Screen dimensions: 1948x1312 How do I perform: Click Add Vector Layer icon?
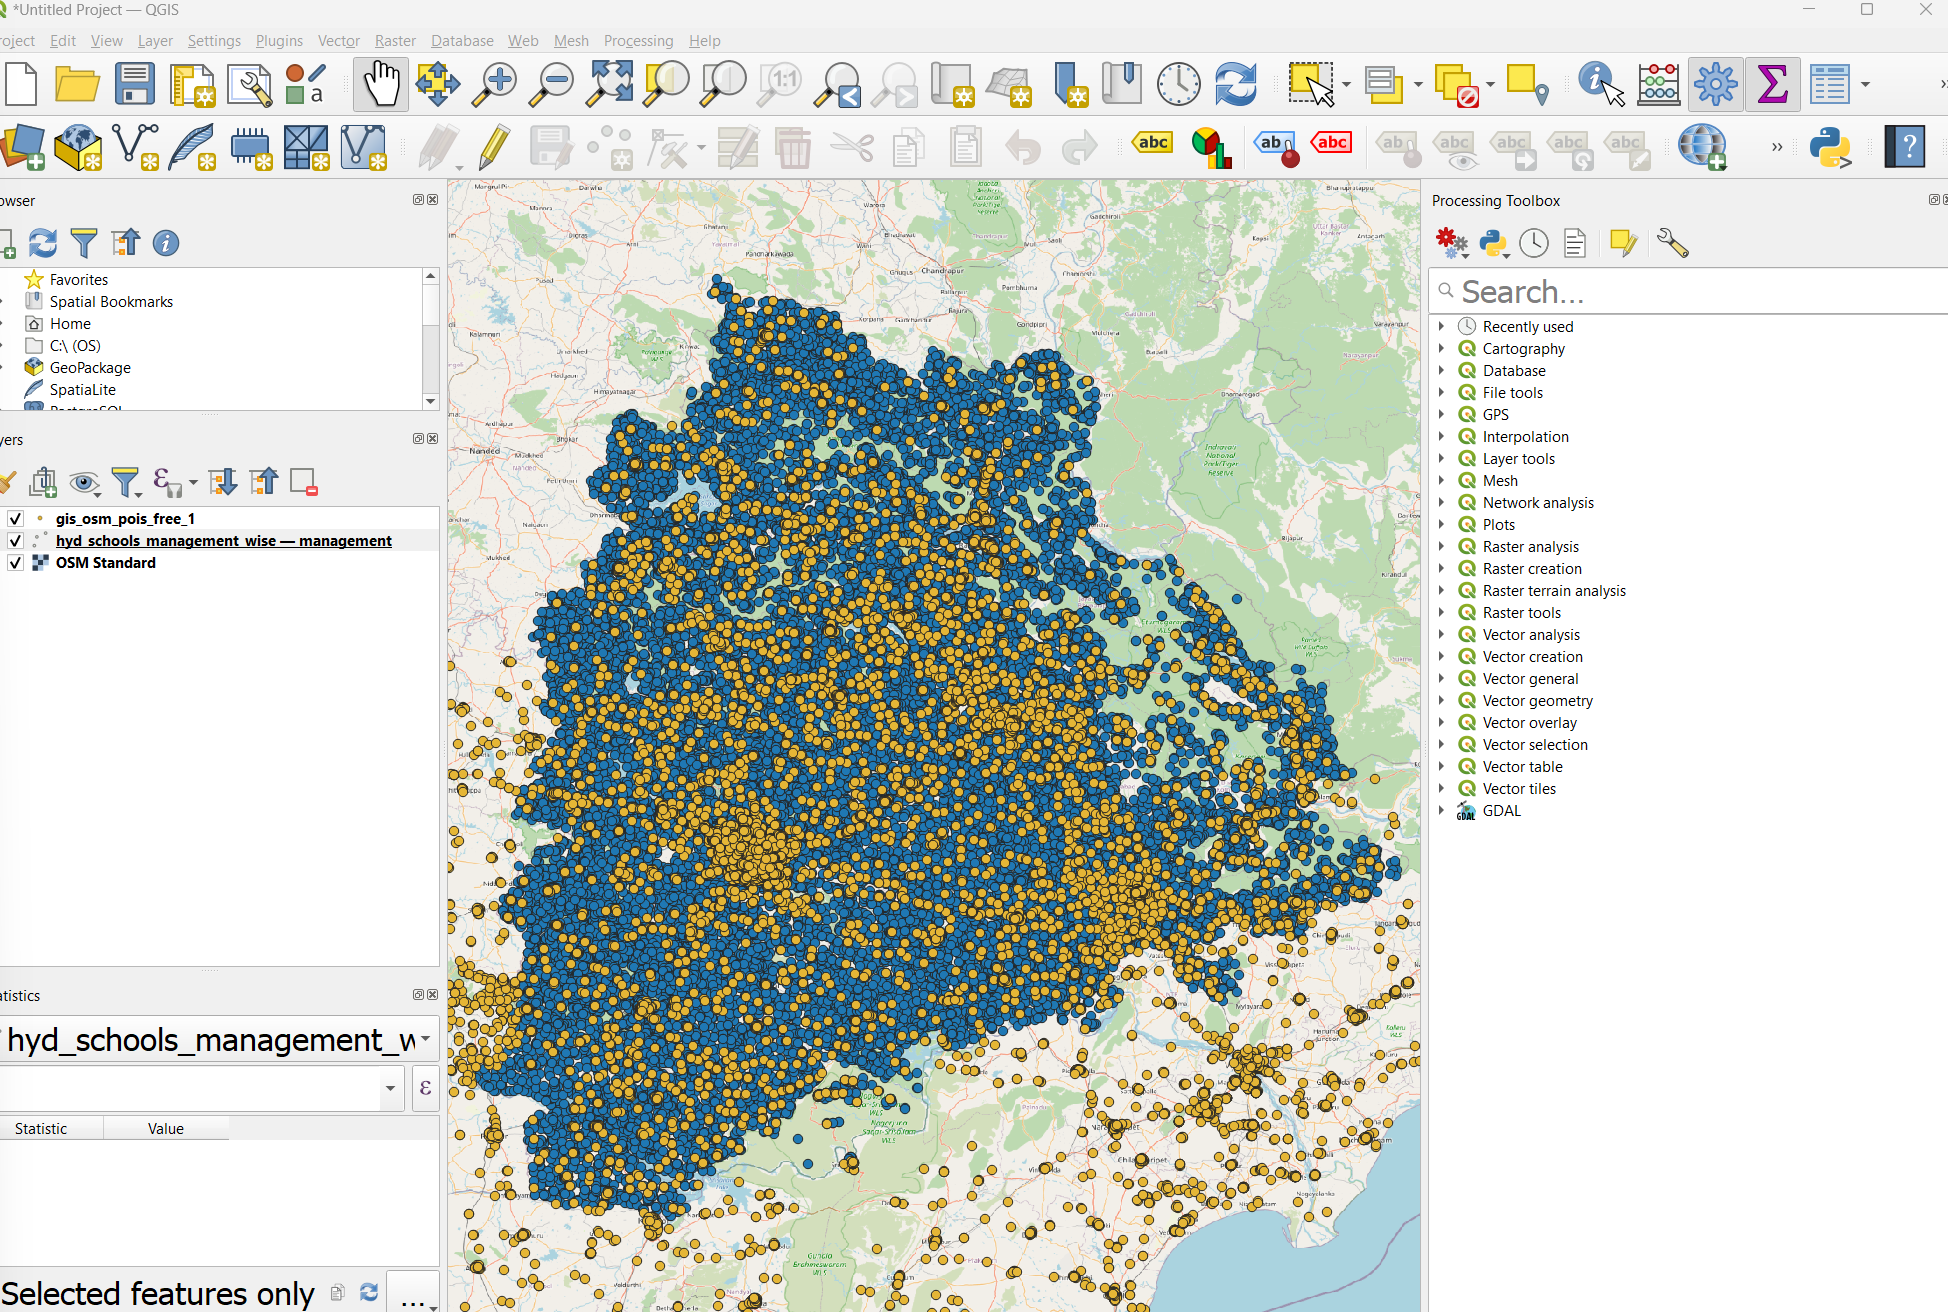tap(136, 147)
